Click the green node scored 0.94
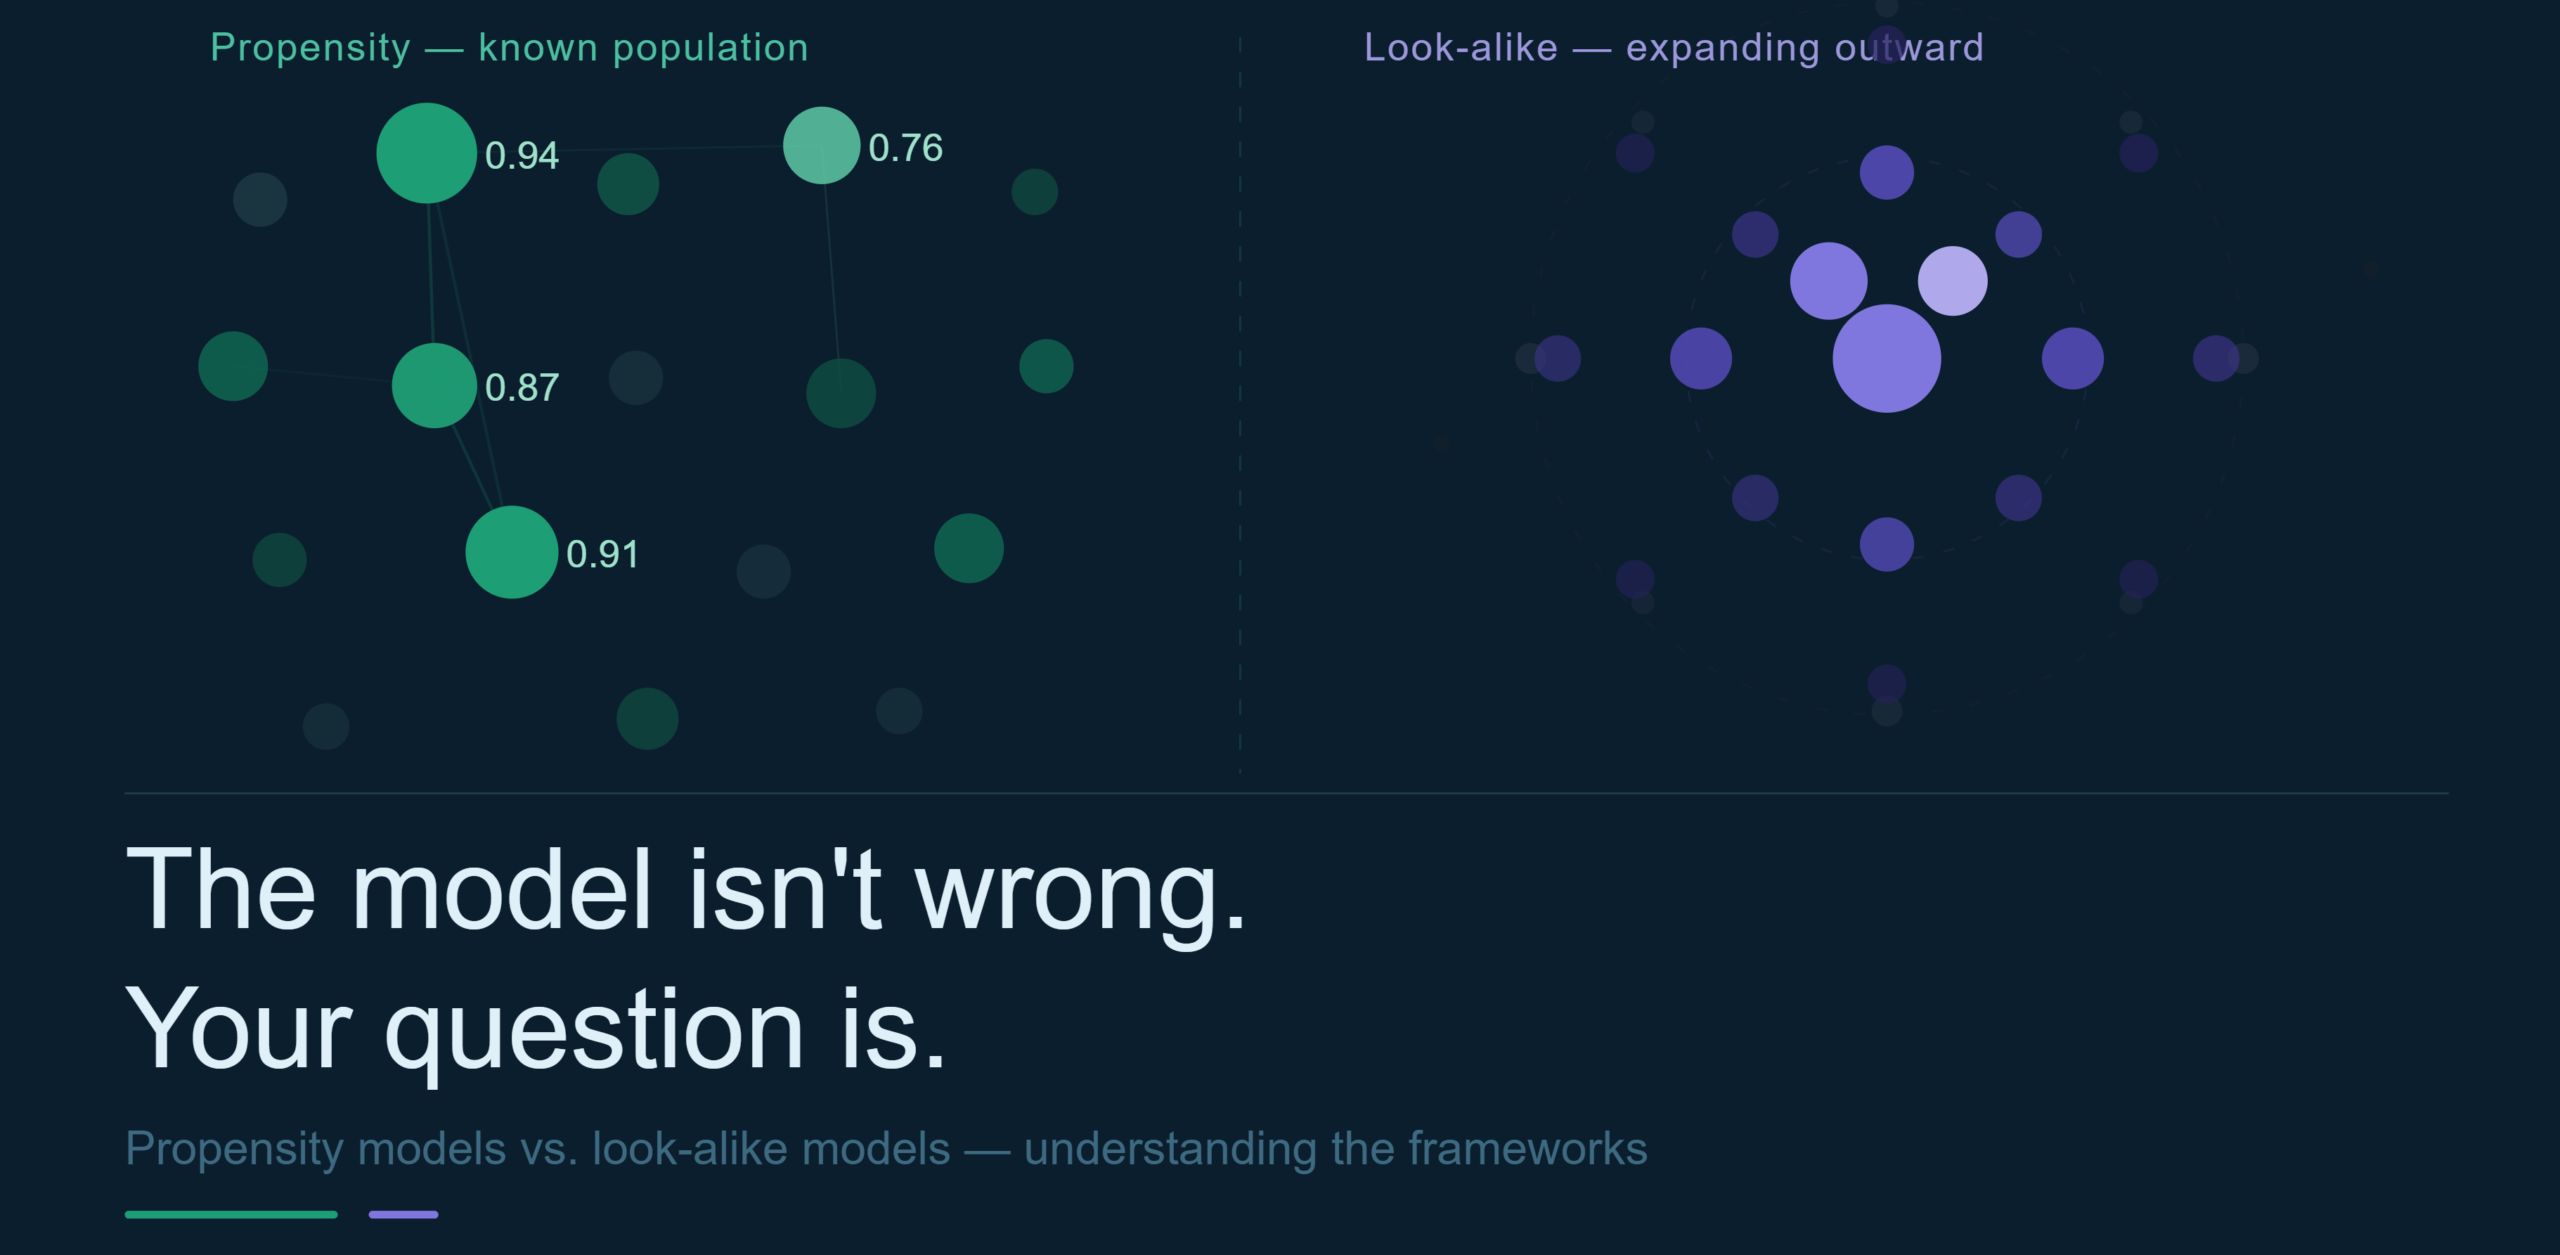2560x1255 pixels. pos(426,153)
